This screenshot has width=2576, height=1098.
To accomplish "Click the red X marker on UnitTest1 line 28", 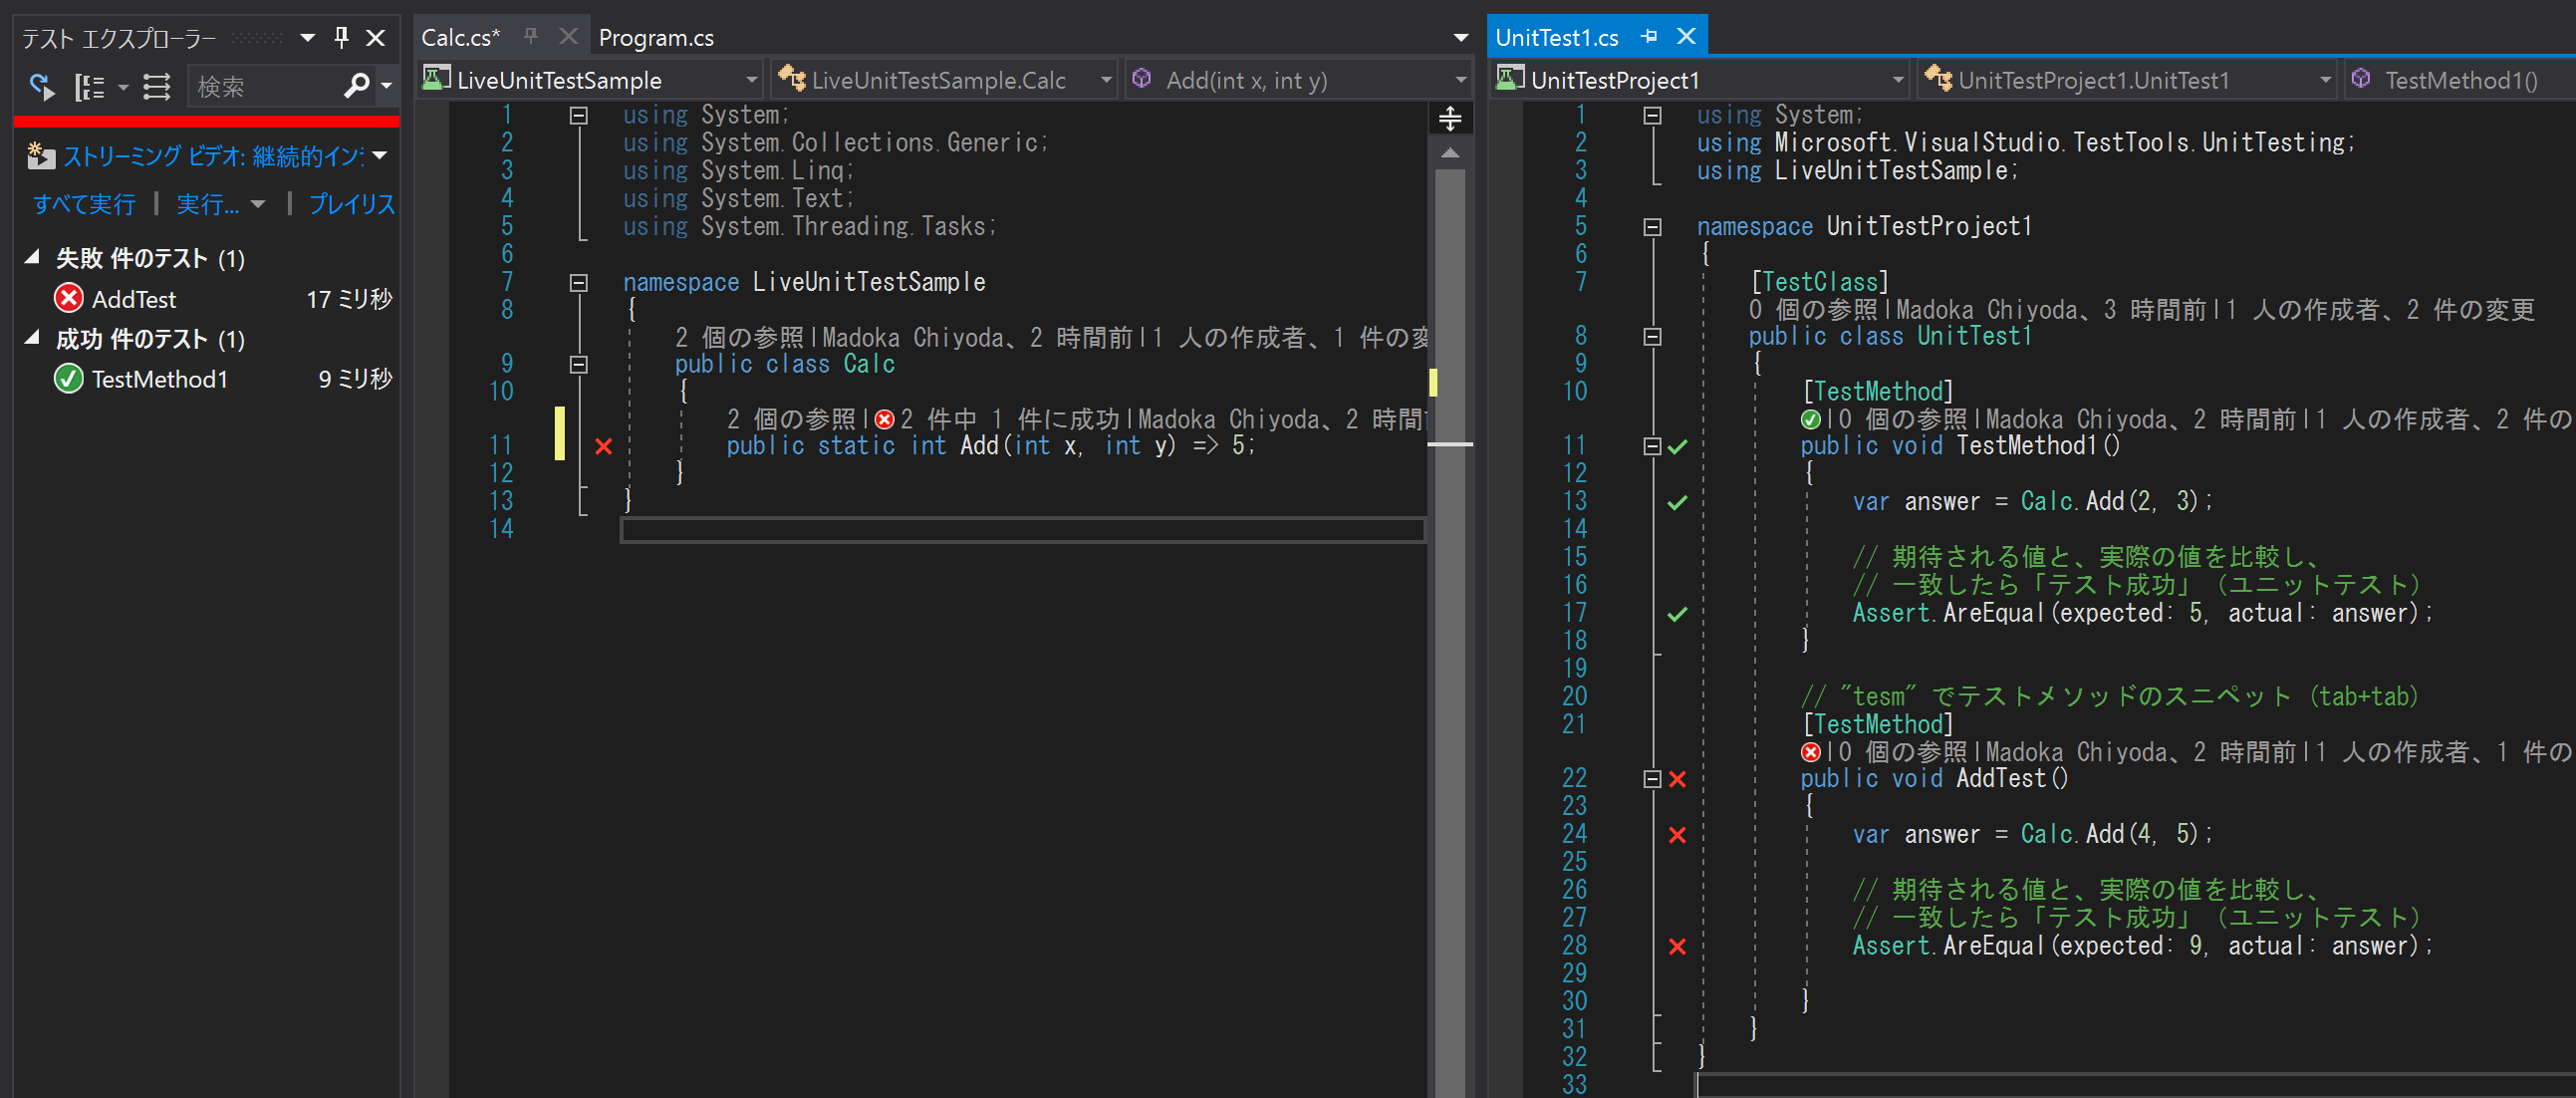I will click(1678, 946).
